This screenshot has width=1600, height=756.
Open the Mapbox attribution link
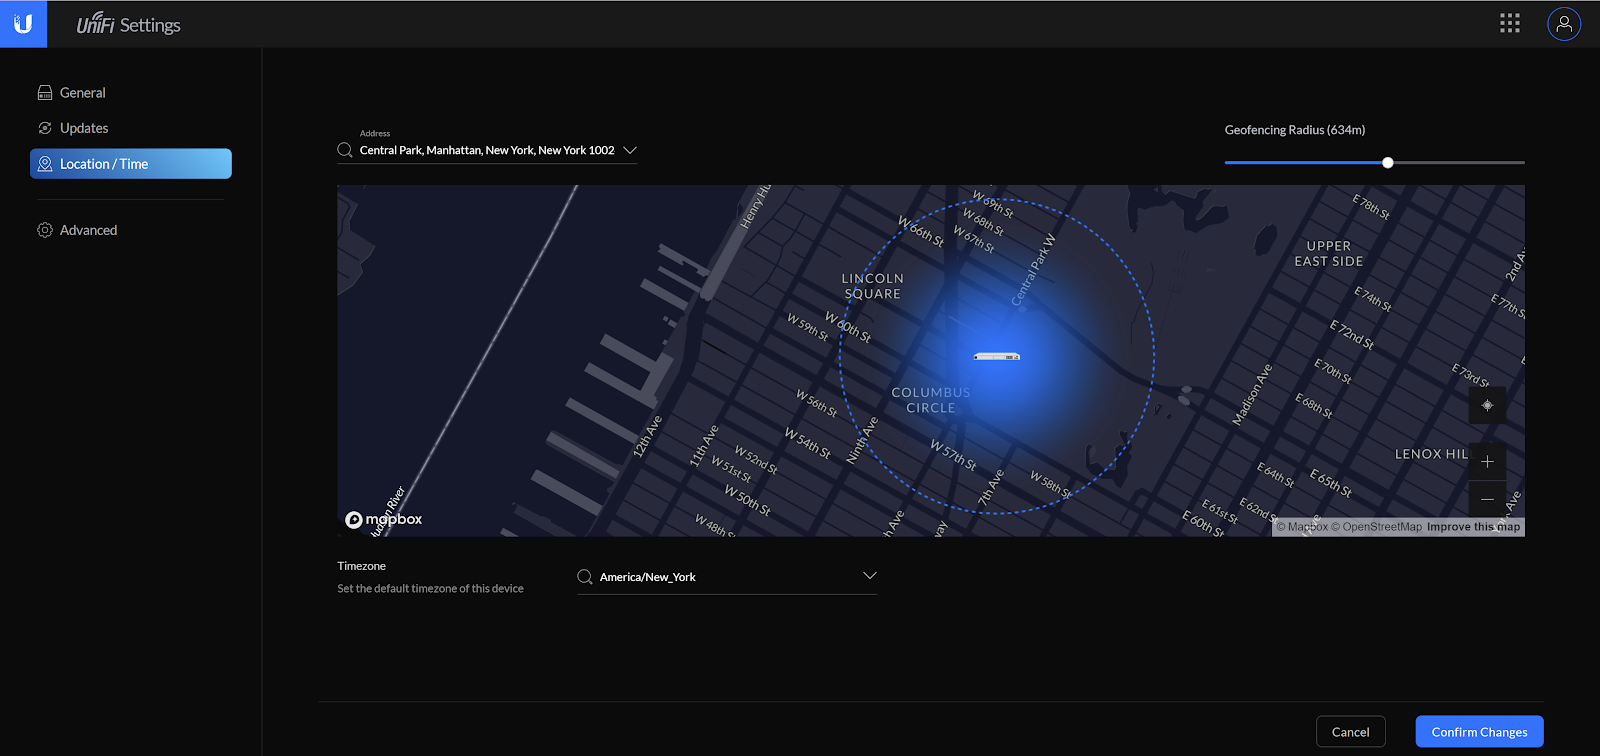(x=1302, y=527)
